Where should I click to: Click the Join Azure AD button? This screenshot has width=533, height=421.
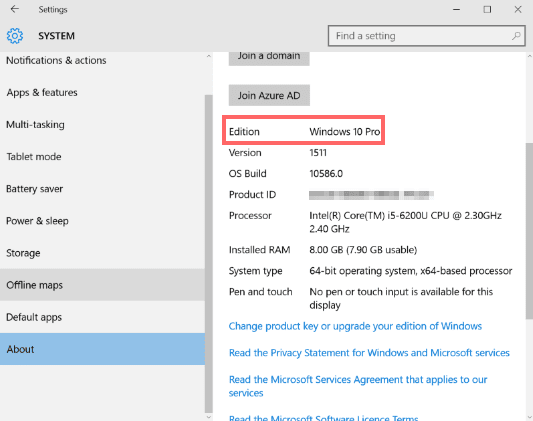269,95
